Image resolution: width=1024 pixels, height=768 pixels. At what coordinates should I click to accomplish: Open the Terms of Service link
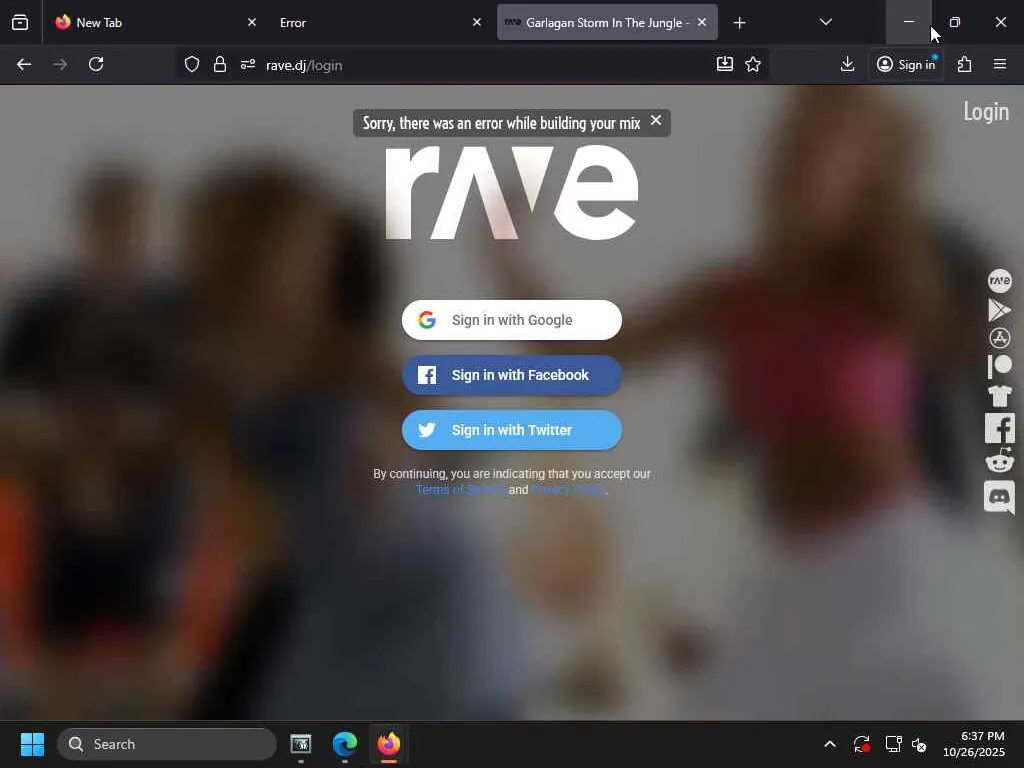[x=461, y=490]
